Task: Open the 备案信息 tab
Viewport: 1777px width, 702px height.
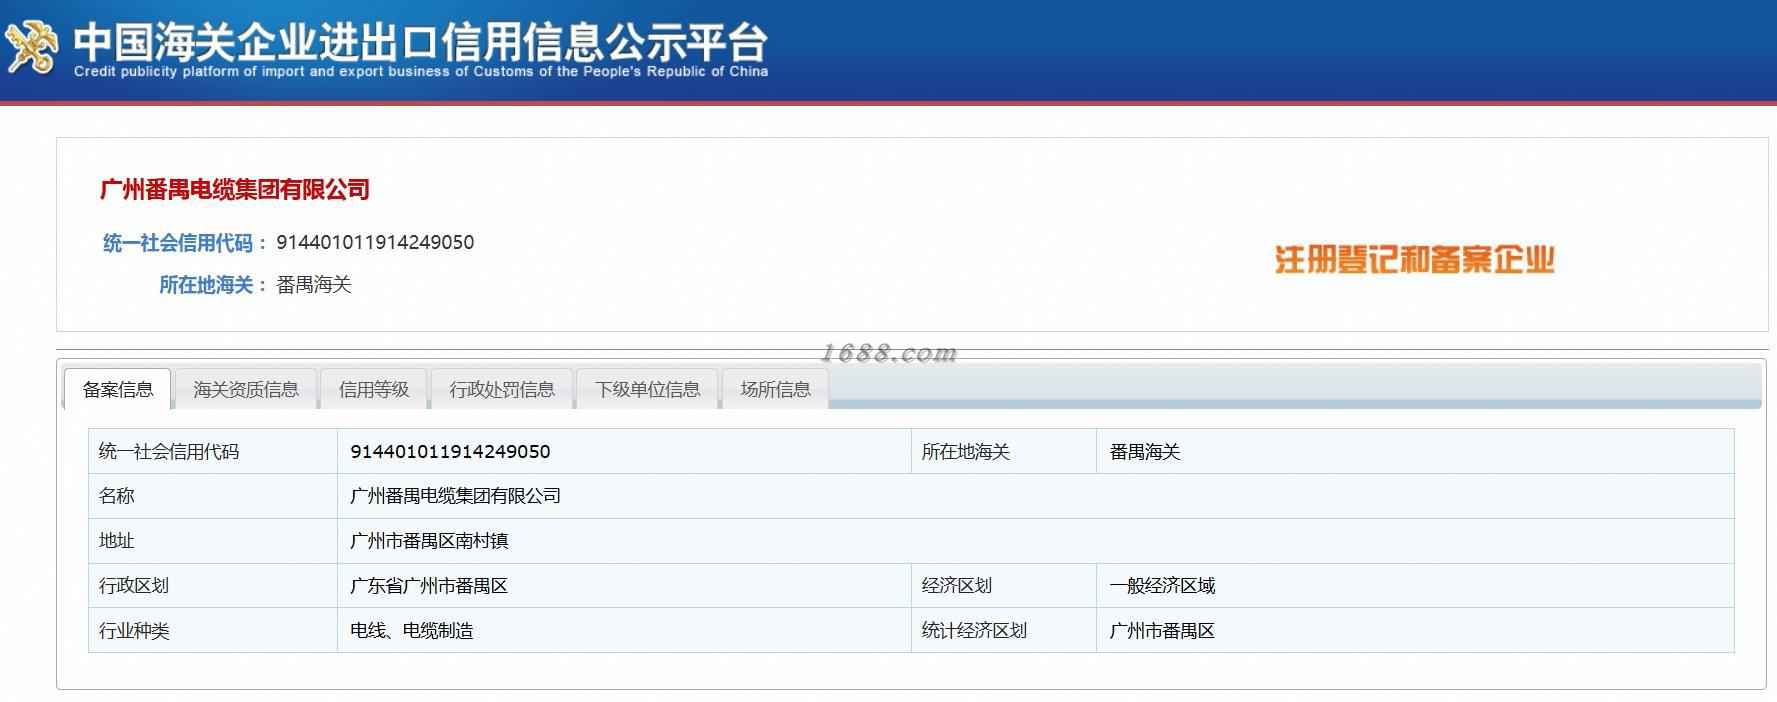Action: 118,389
